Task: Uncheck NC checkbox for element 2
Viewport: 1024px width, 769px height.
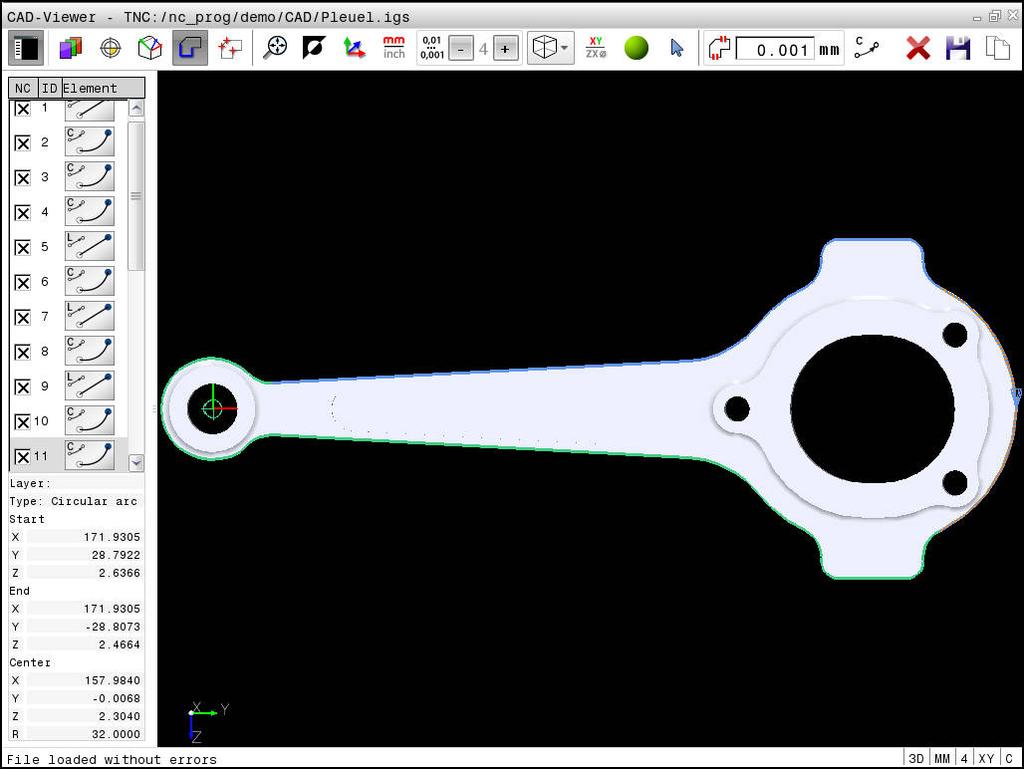Action: [x=22, y=143]
